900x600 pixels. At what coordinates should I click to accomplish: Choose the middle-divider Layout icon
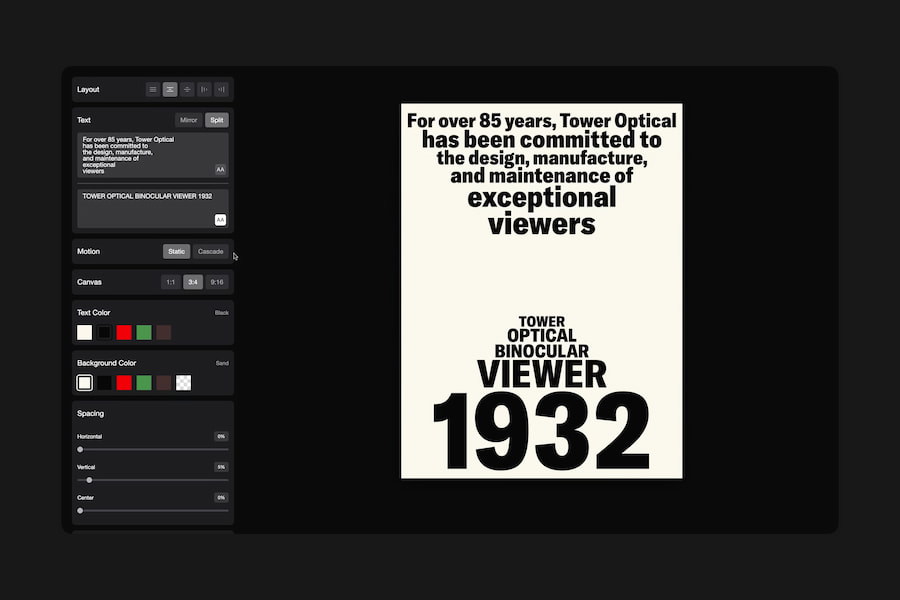point(187,90)
